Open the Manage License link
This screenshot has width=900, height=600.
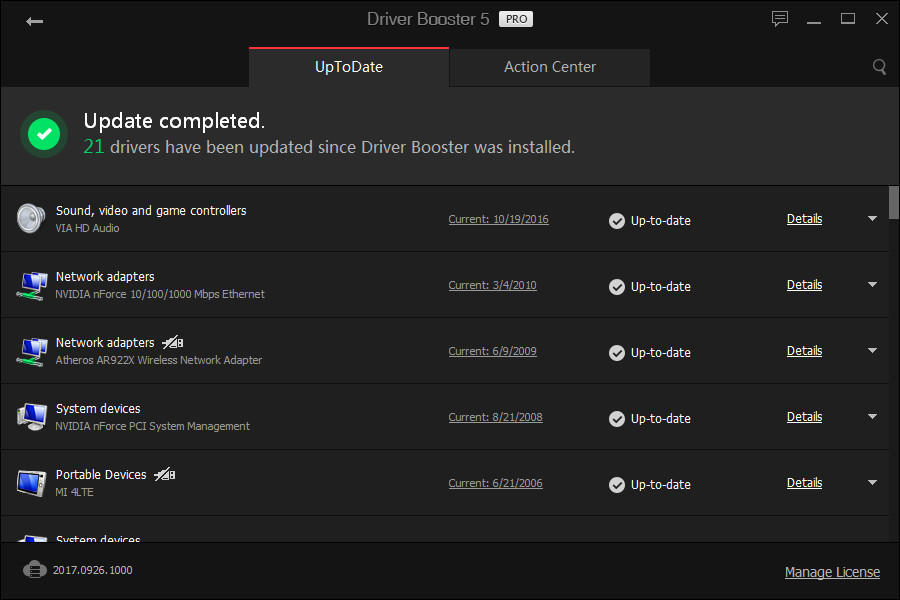[832, 572]
